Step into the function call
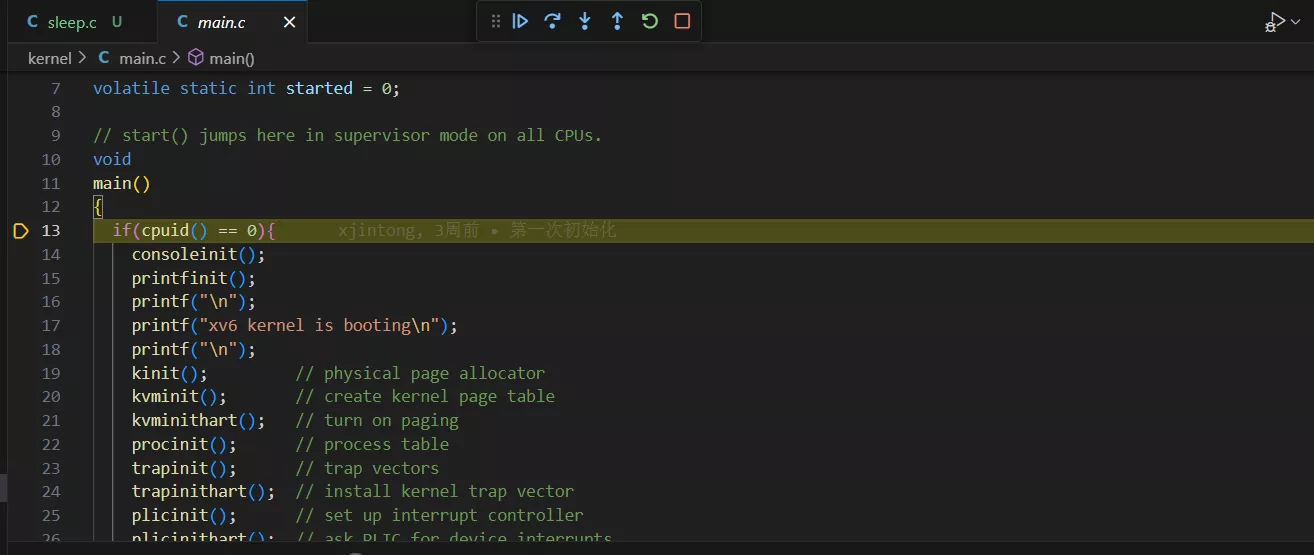Viewport: 1314px width, 555px height. pos(585,21)
